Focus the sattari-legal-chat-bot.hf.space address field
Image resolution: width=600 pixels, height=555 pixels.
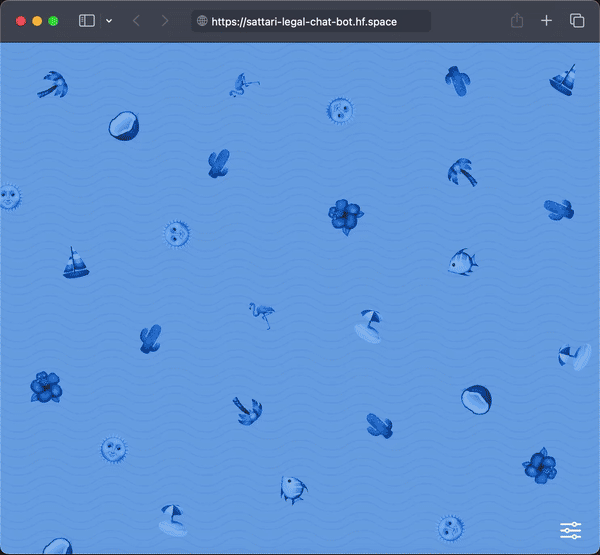[x=315, y=21]
